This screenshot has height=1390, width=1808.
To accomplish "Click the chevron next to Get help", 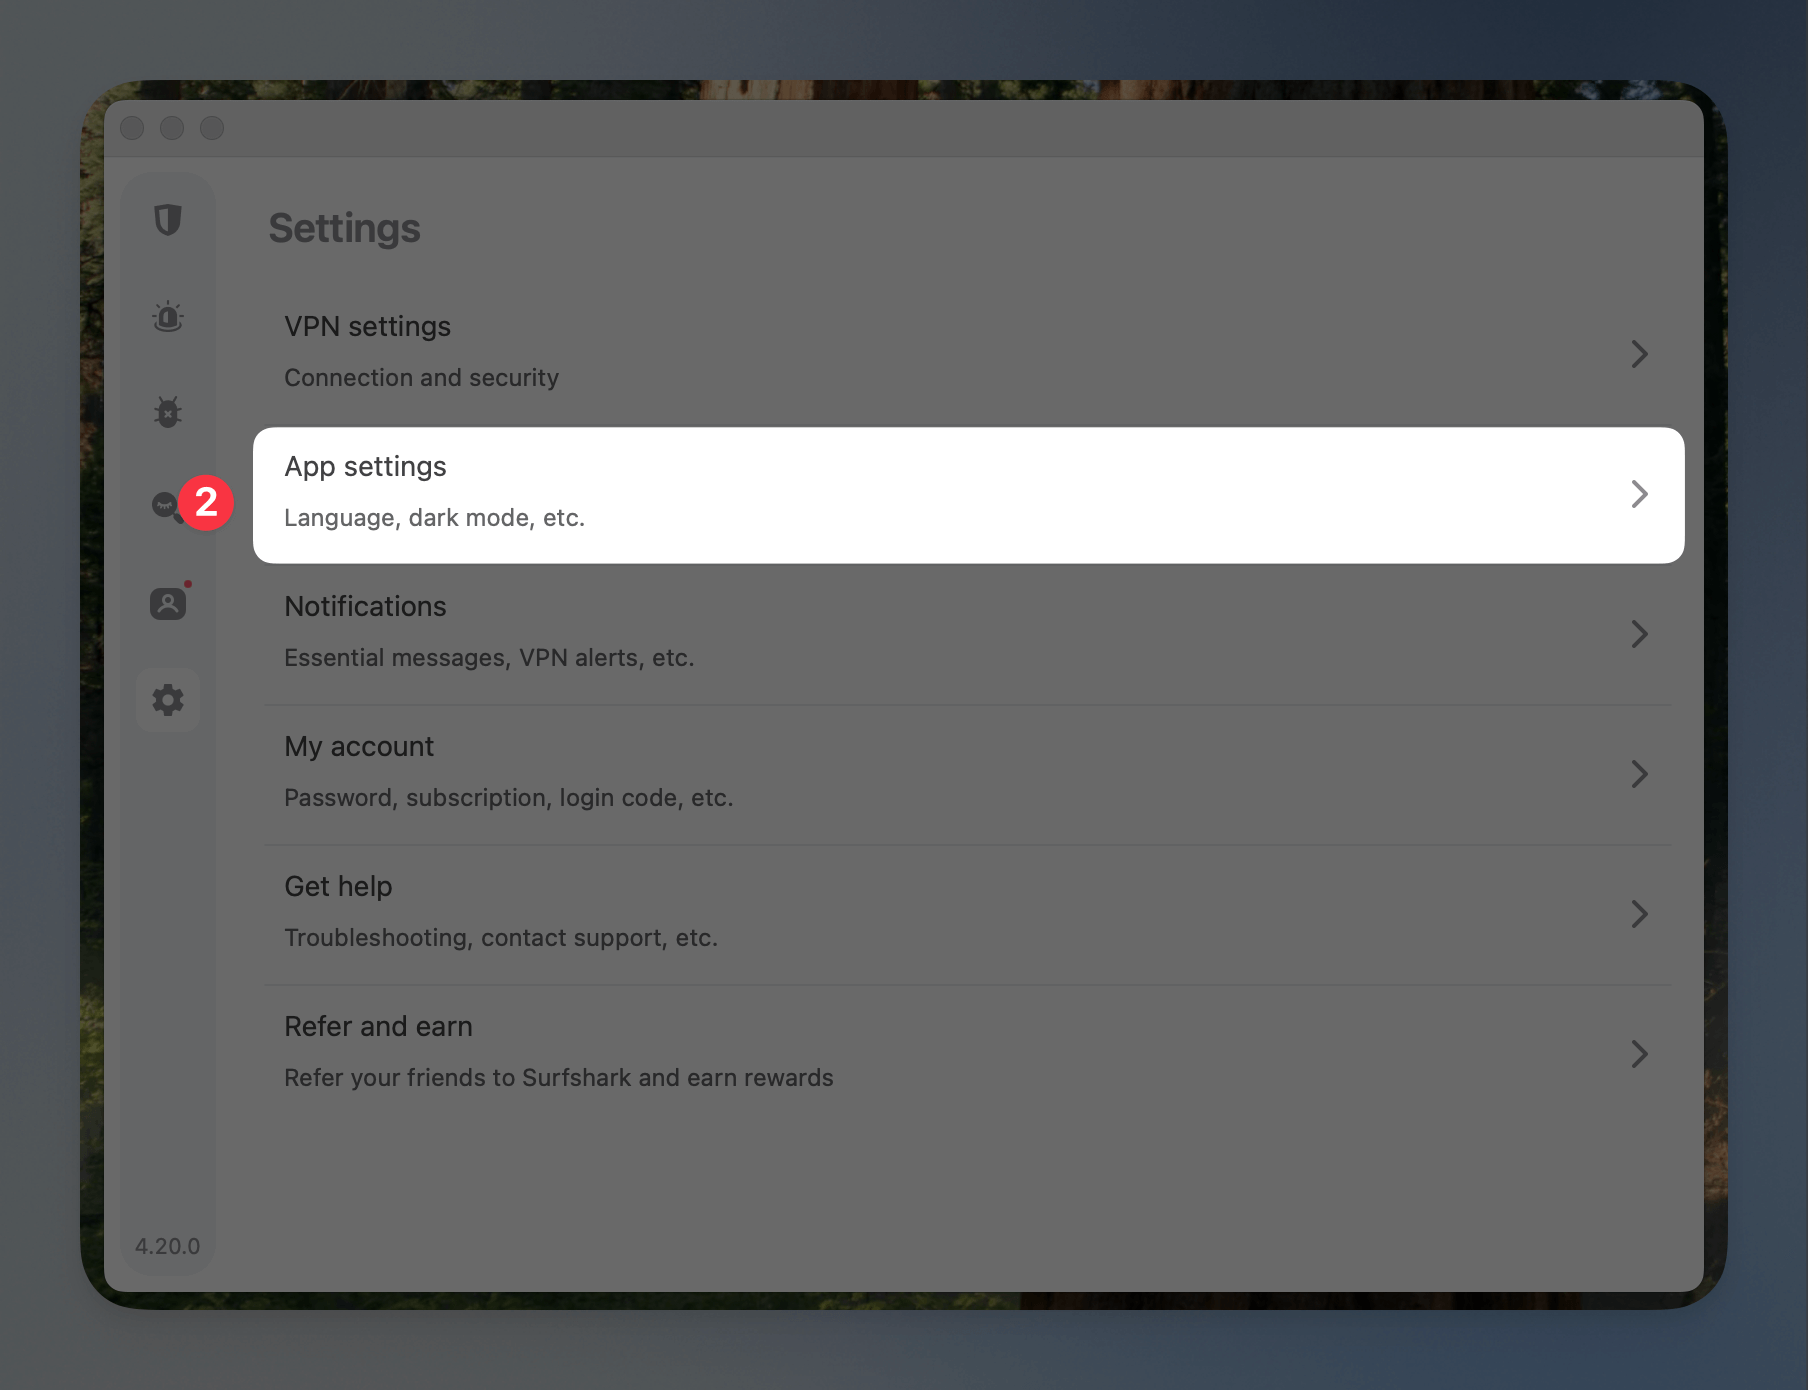I will click(x=1639, y=914).
